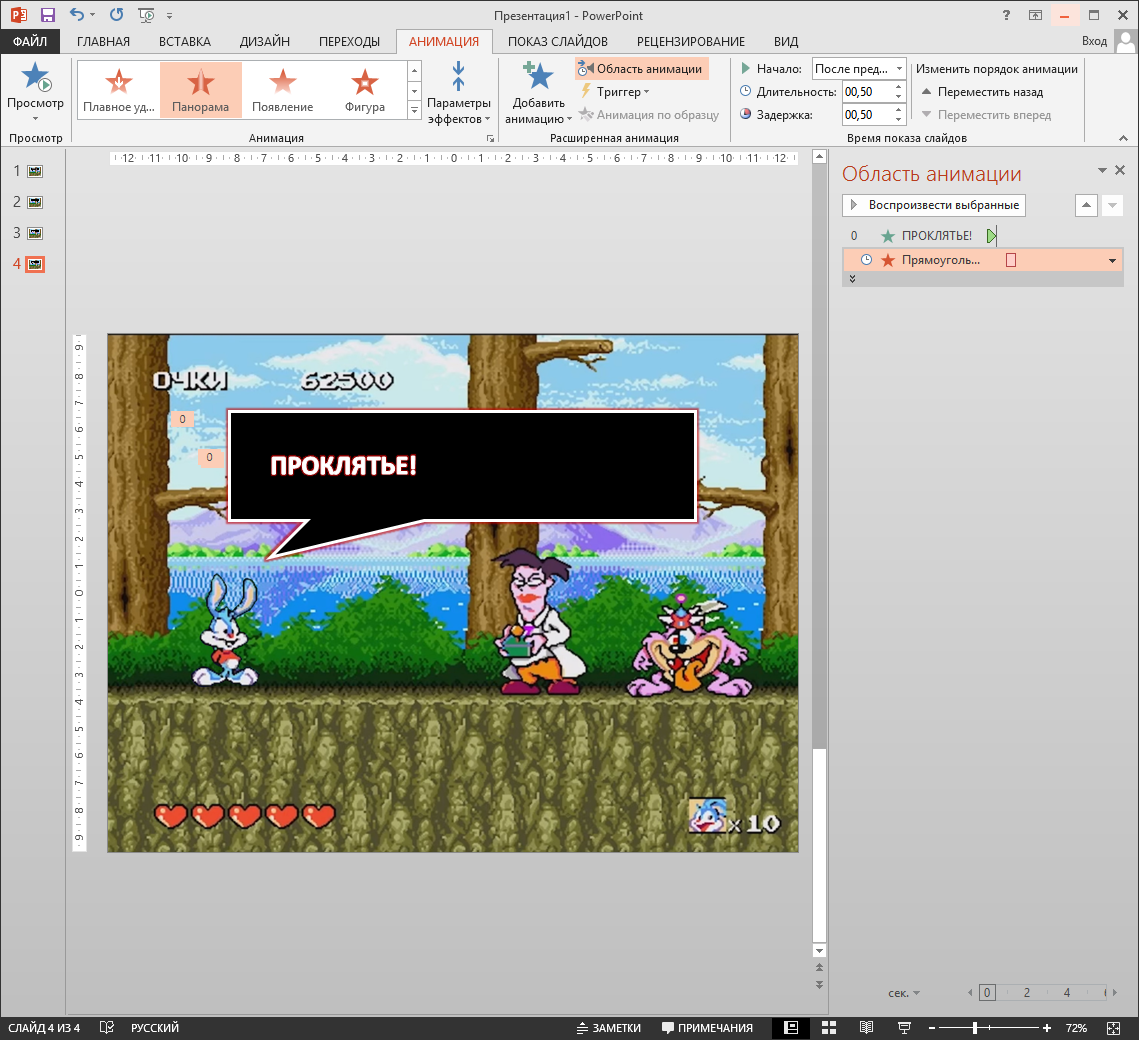Switch to Normal view icon
The width and height of the screenshot is (1139, 1040).
(x=791, y=1028)
